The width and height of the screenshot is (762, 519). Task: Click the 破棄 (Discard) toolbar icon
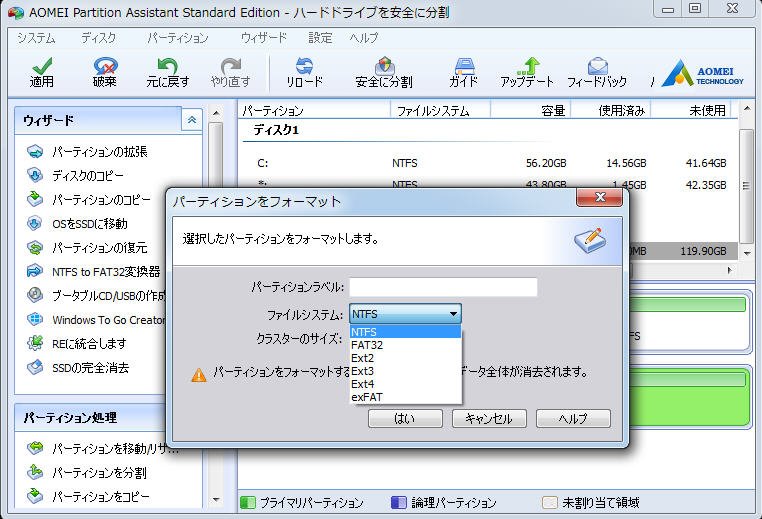[105, 73]
